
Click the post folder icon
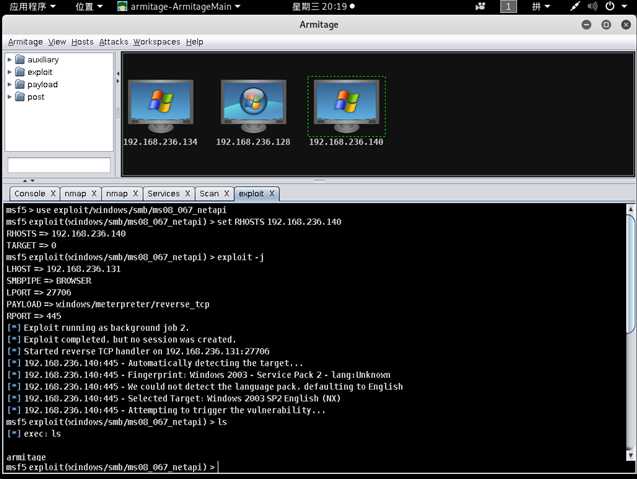pos(20,97)
